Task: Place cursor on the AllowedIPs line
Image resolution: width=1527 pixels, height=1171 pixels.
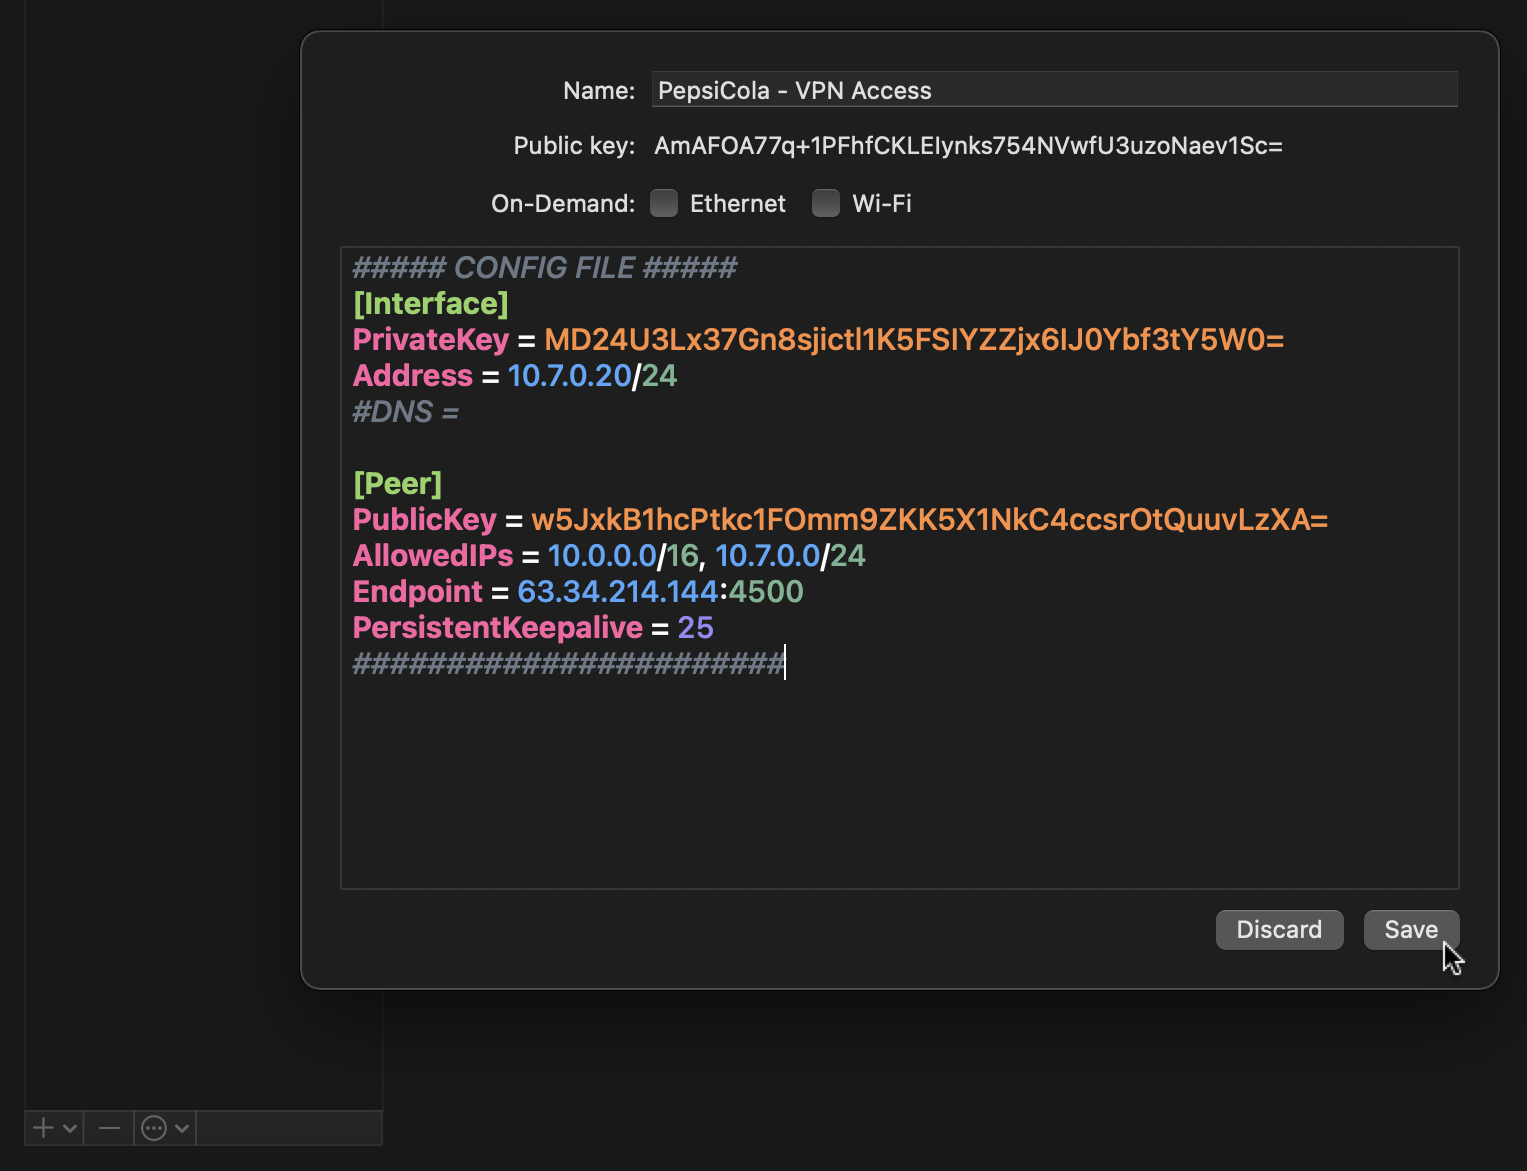Action: (x=607, y=556)
